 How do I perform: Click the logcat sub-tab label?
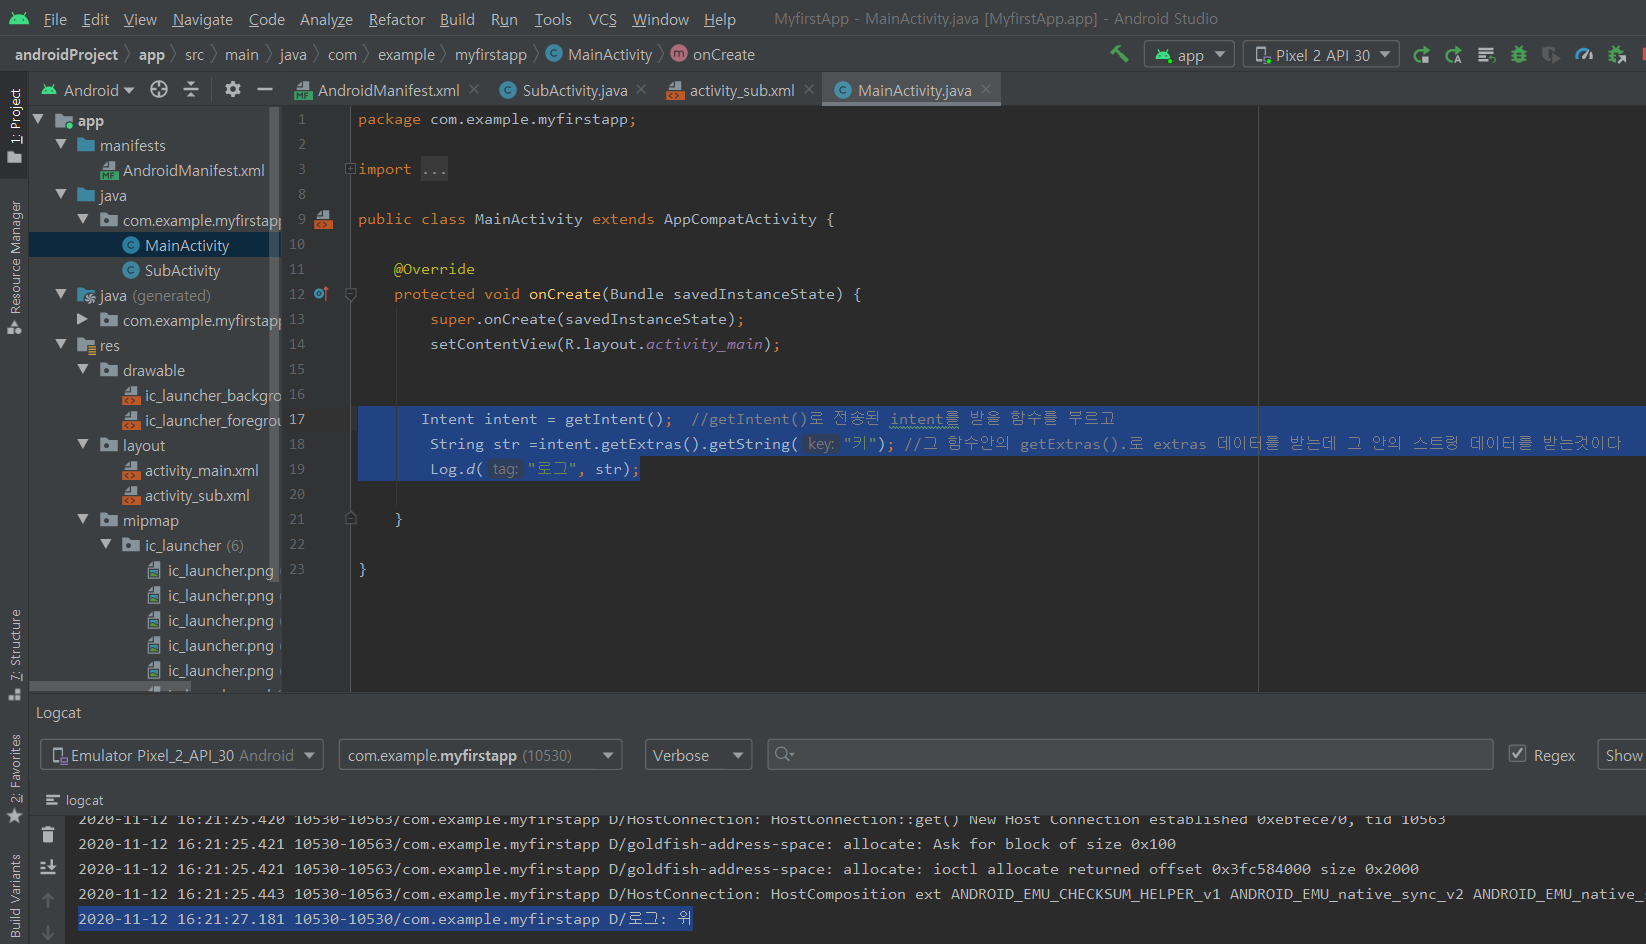tap(84, 800)
